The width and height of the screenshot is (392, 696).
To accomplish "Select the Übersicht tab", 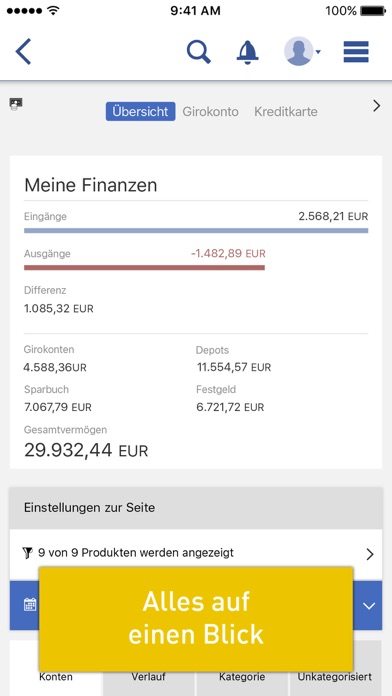I will click(140, 111).
